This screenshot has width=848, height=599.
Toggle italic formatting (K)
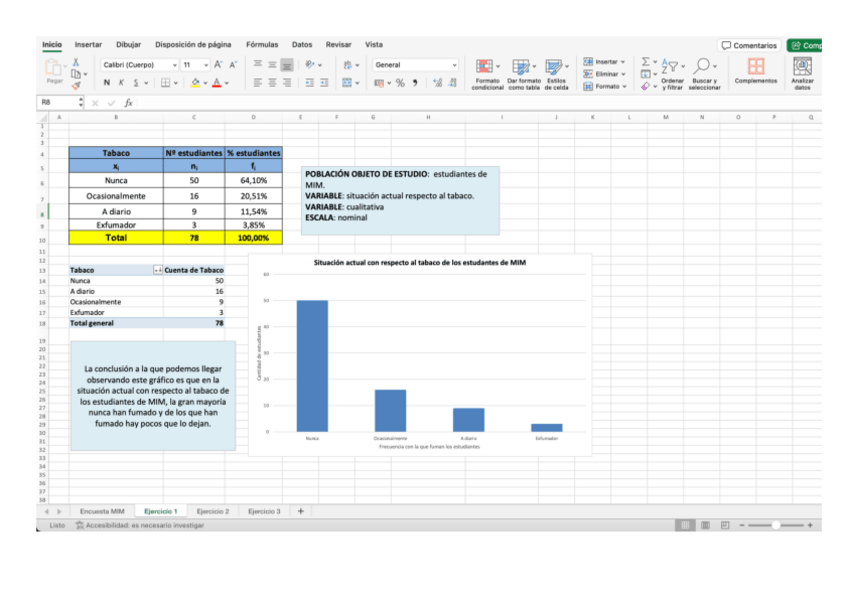[x=121, y=83]
